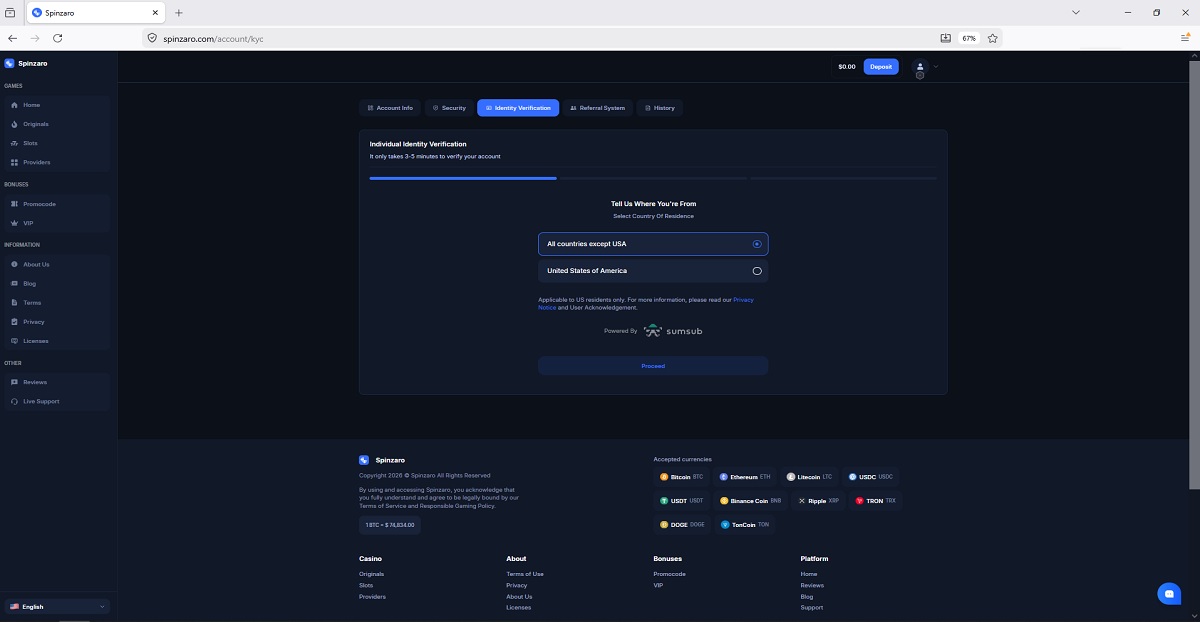Expand the user profile avatar menu
Screen dimensions: 1200x622
[921, 67]
